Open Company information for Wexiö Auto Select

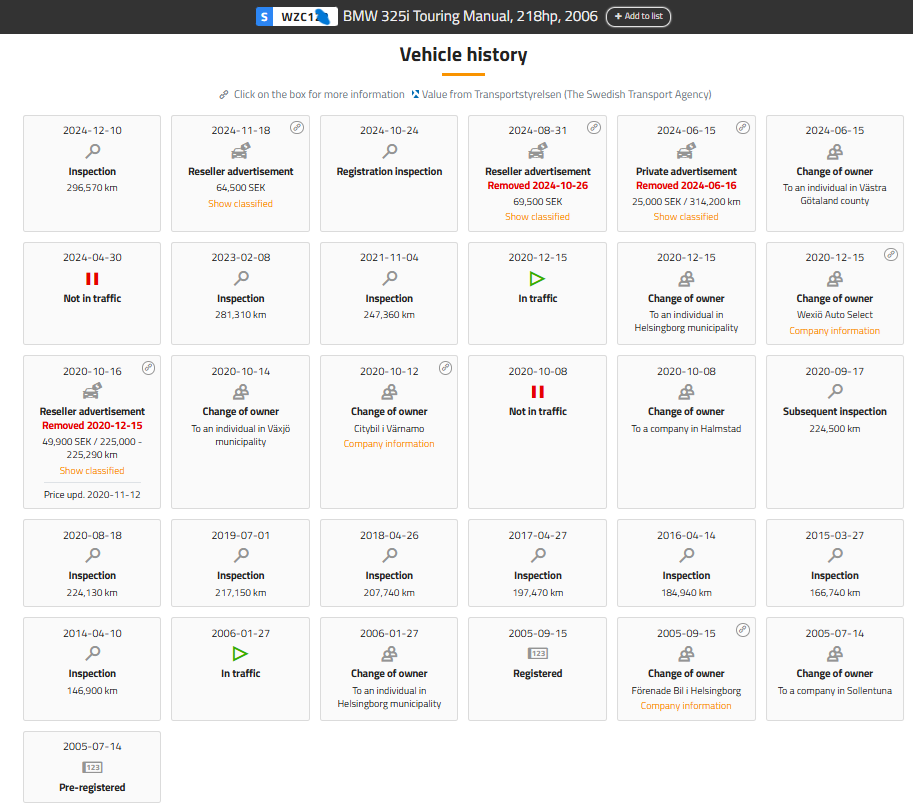834,331
